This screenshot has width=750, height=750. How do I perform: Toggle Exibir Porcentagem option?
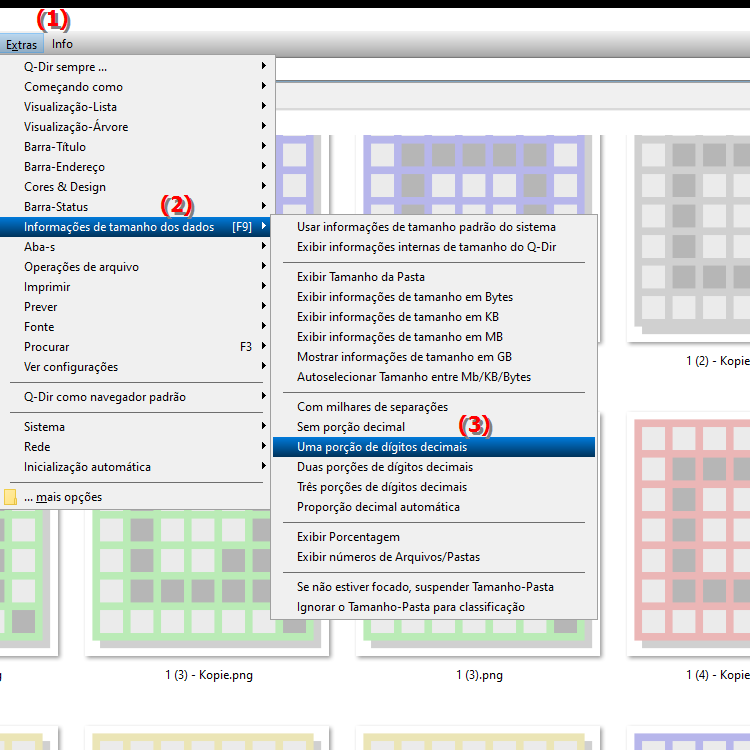tap(434, 537)
